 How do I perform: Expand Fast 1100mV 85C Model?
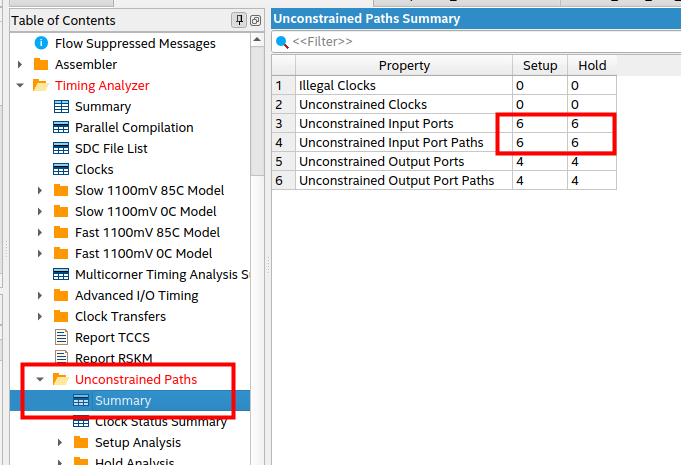(x=40, y=232)
